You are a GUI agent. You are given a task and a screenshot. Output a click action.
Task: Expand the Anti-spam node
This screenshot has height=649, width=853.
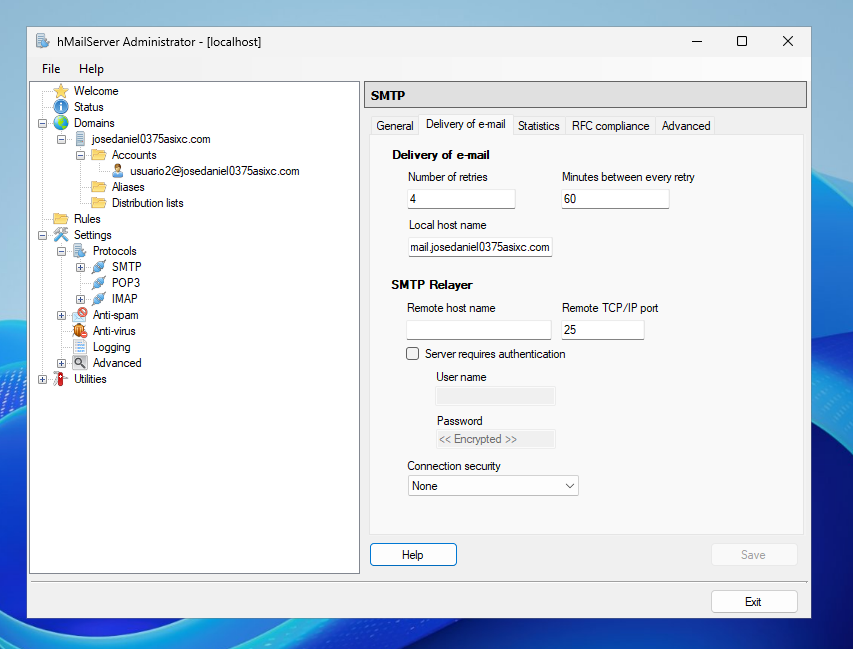pos(61,316)
